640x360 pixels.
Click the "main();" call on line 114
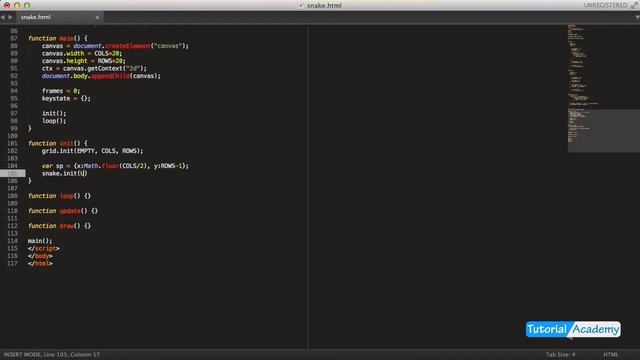40,241
